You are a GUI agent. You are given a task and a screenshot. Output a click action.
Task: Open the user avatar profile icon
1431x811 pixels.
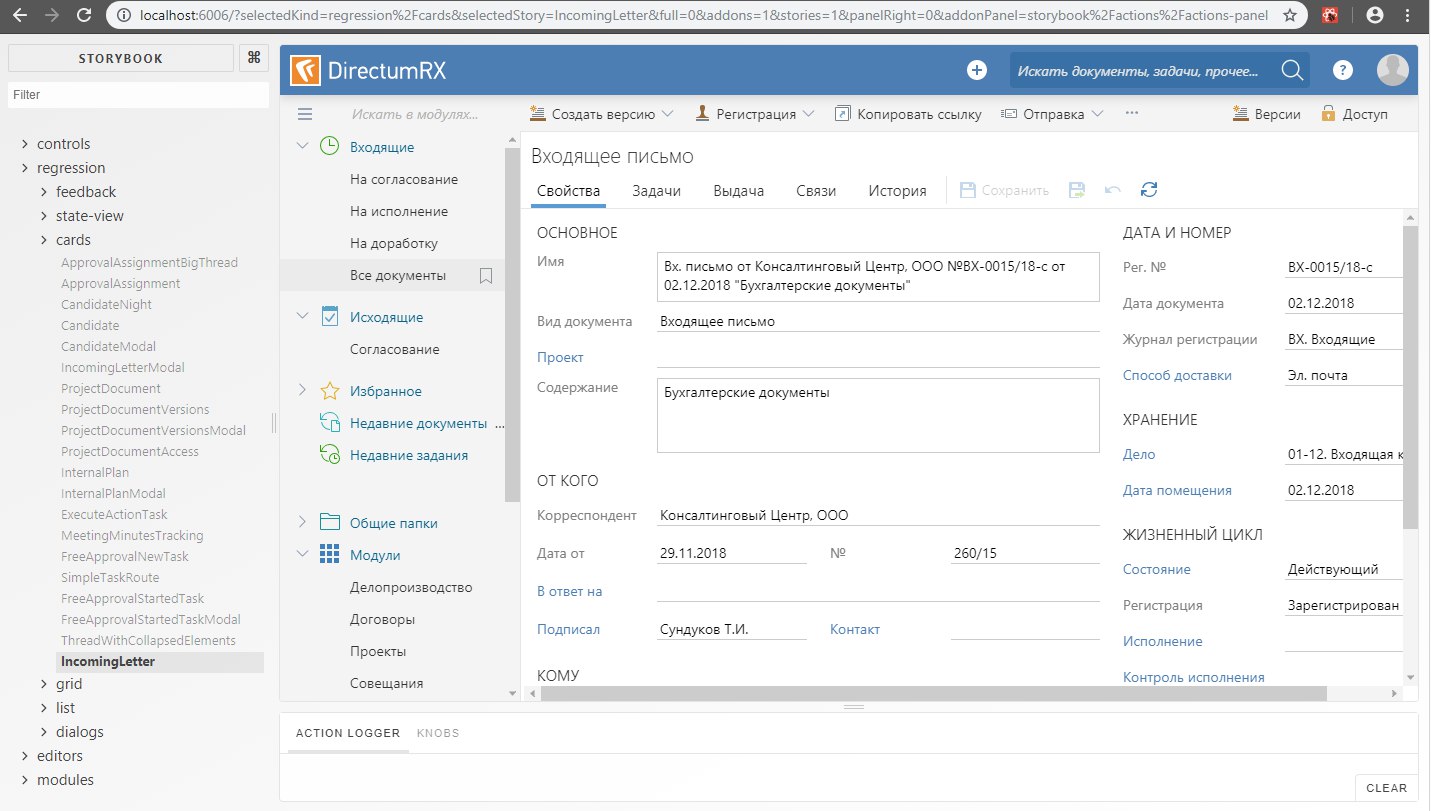click(x=1393, y=70)
